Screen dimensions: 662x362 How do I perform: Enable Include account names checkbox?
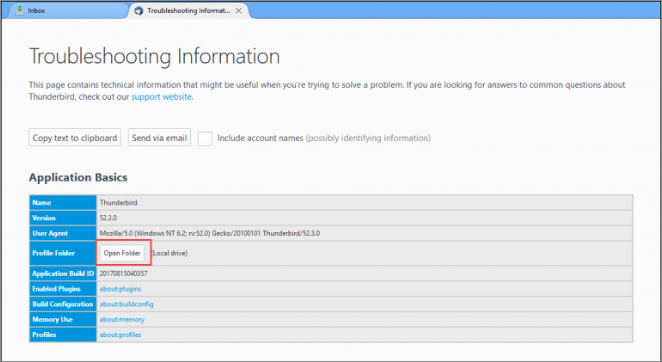[205, 138]
